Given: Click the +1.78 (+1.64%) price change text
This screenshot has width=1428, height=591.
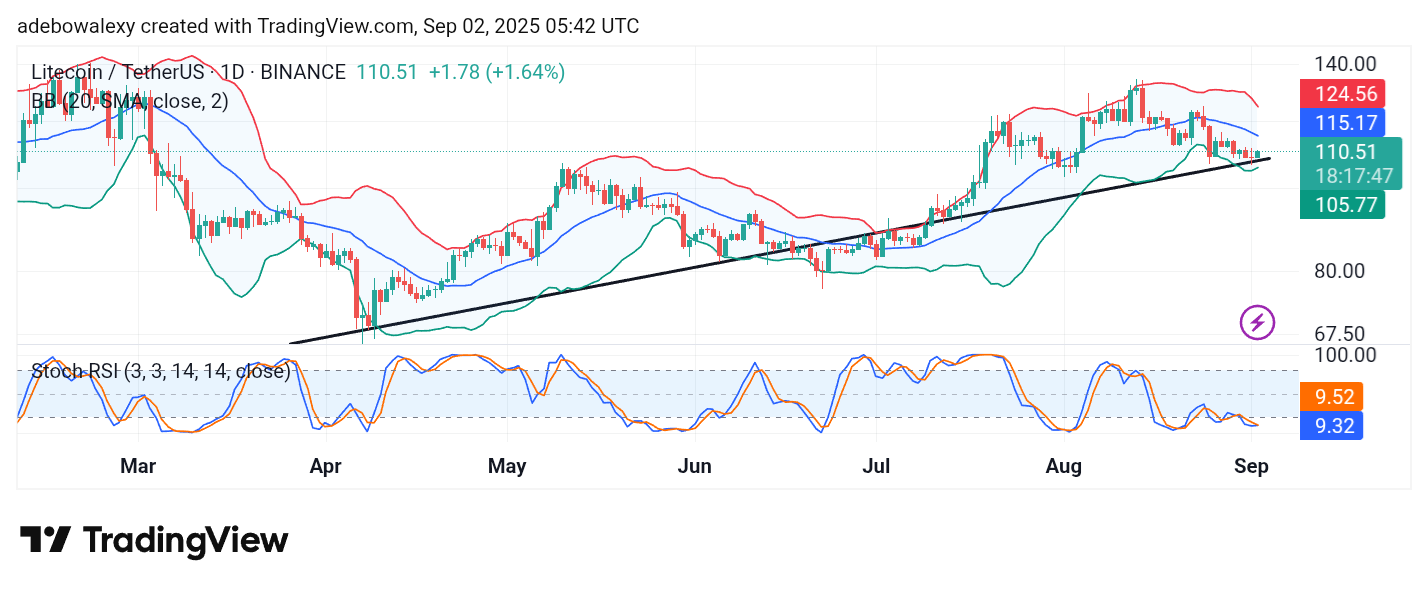Looking at the screenshot, I should coord(497,72).
